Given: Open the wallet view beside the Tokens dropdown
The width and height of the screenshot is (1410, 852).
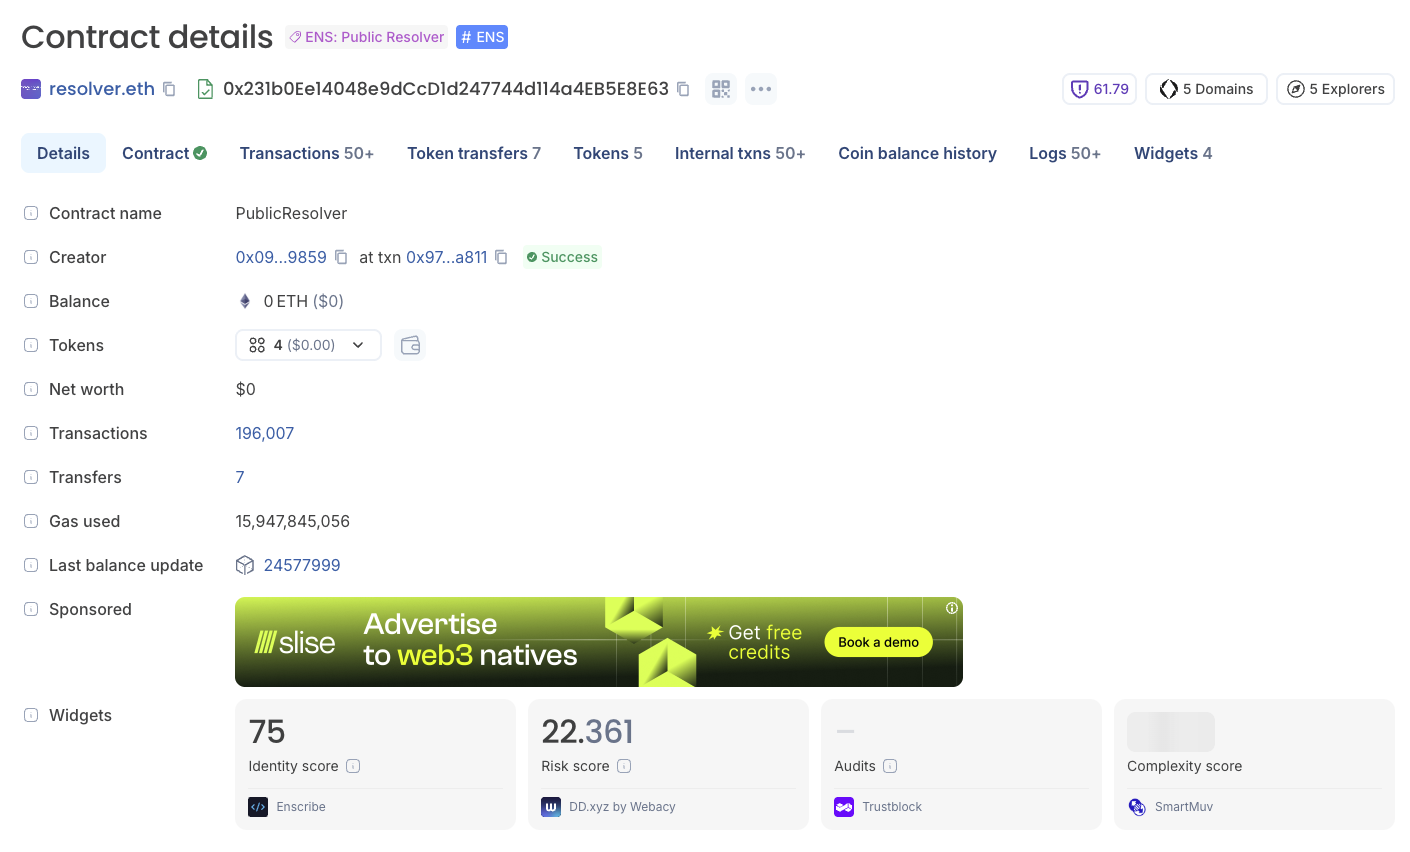Looking at the screenshot, I should (409, 344).
